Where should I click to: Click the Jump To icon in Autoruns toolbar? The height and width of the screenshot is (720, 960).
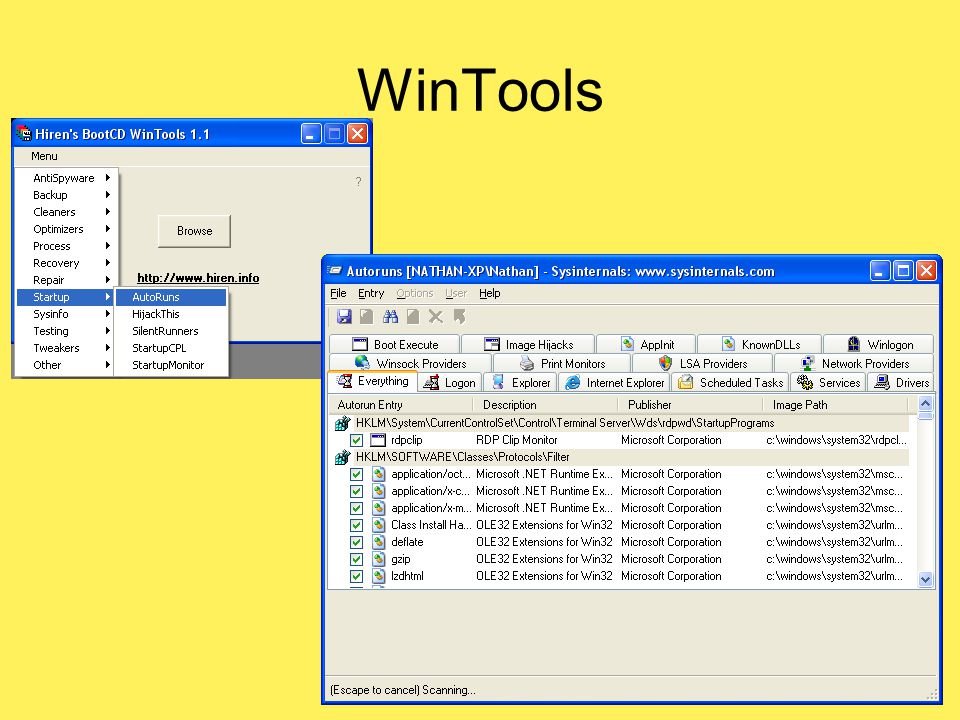tap(459, 317)
